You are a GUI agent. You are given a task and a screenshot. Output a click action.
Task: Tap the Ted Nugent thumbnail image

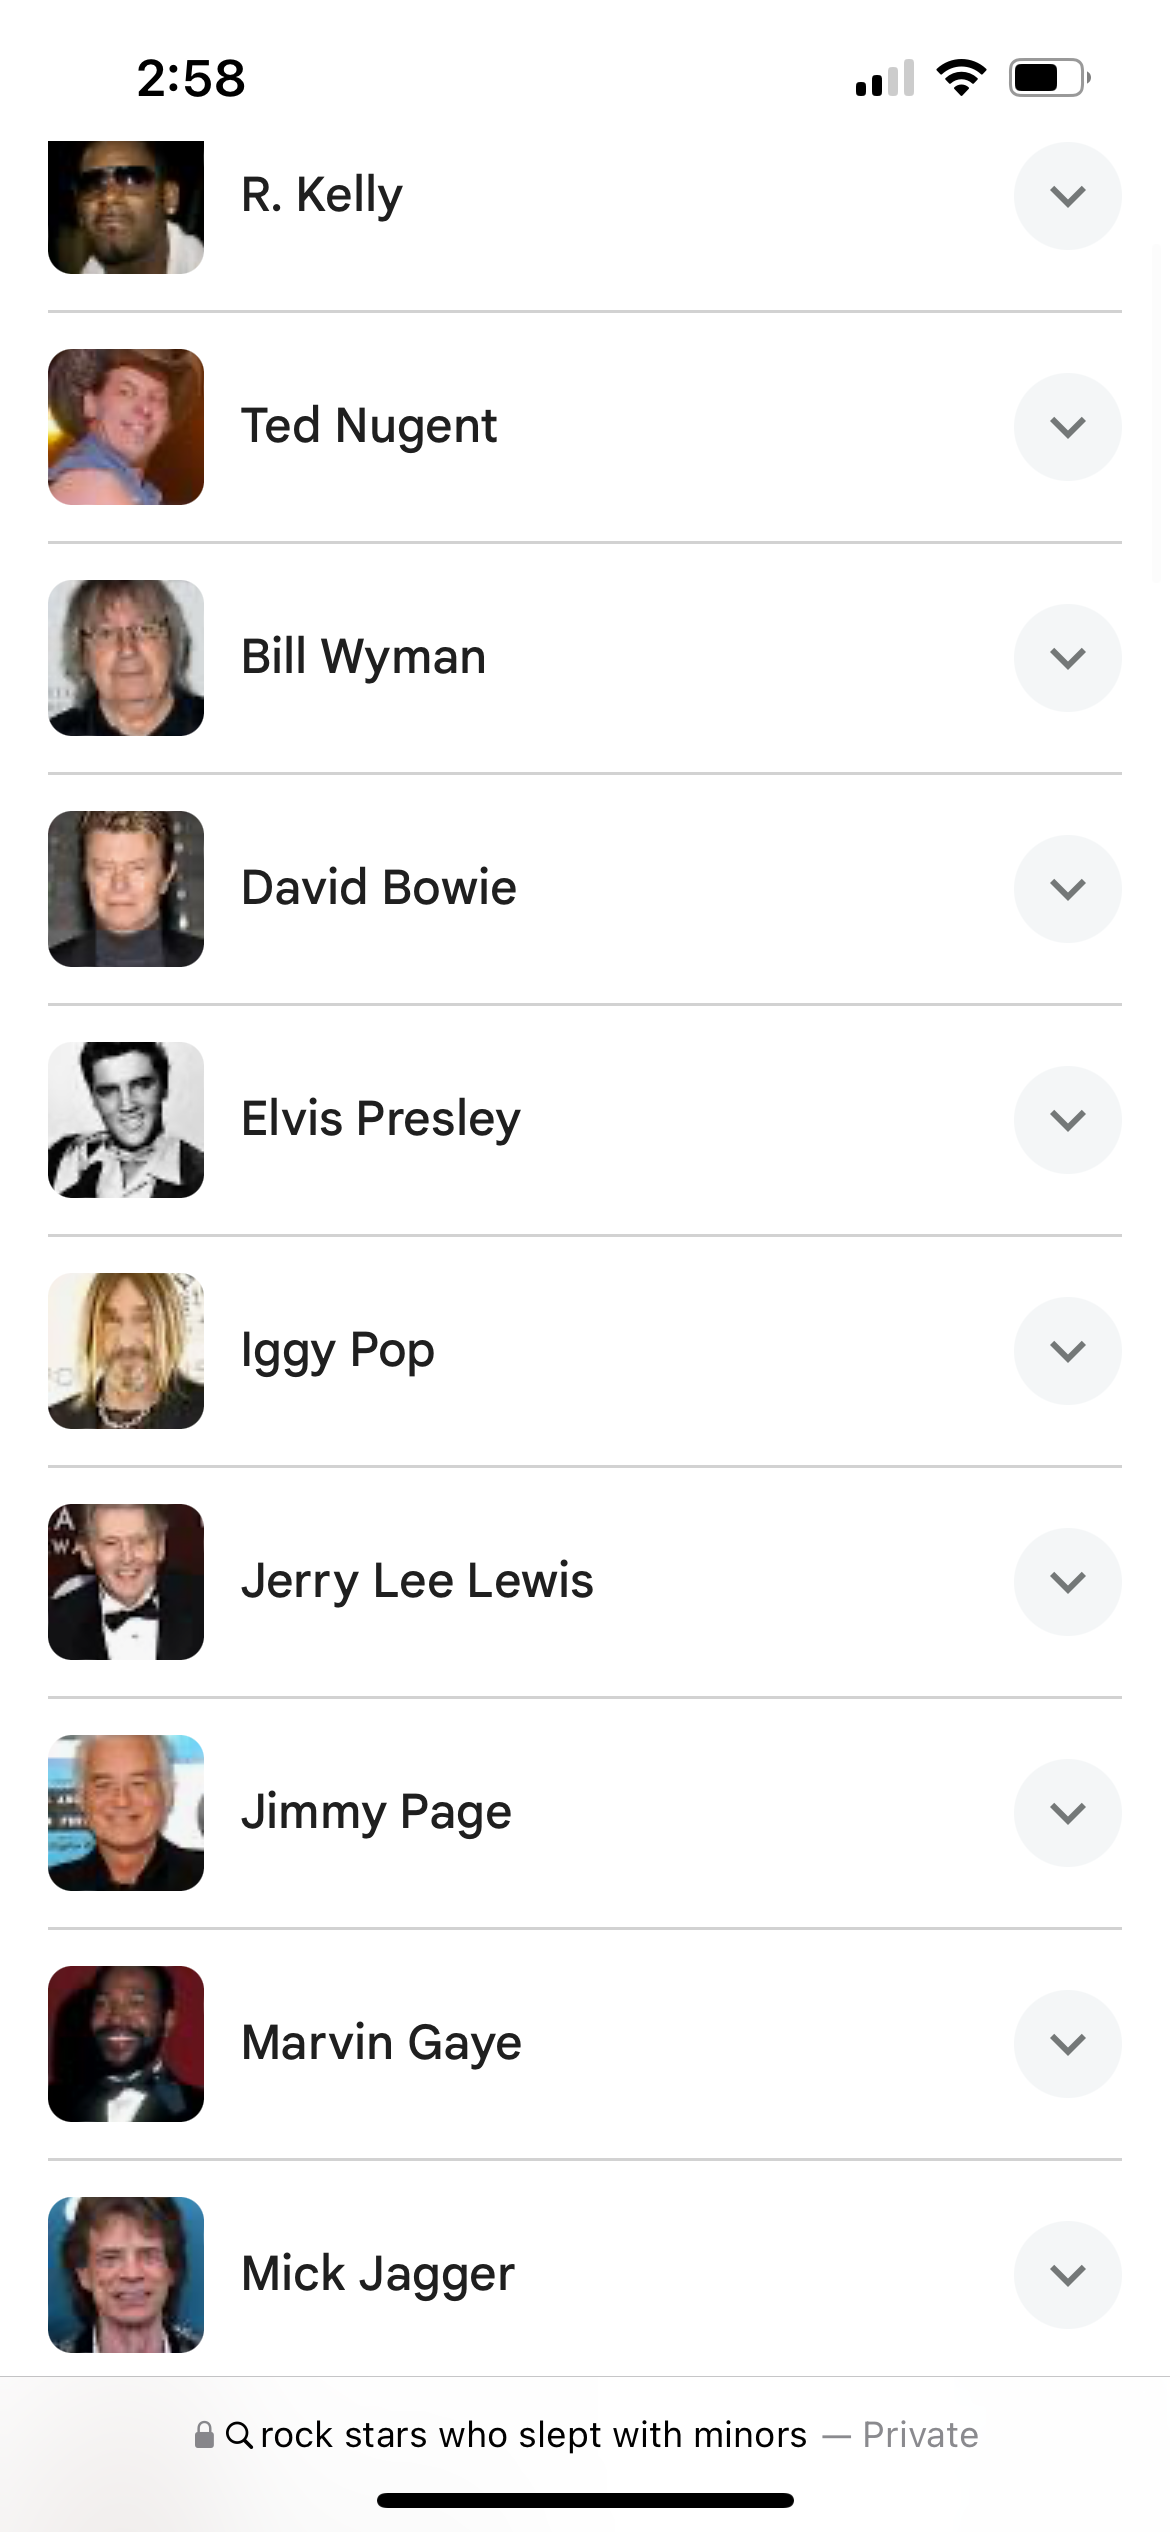point(126,427)
